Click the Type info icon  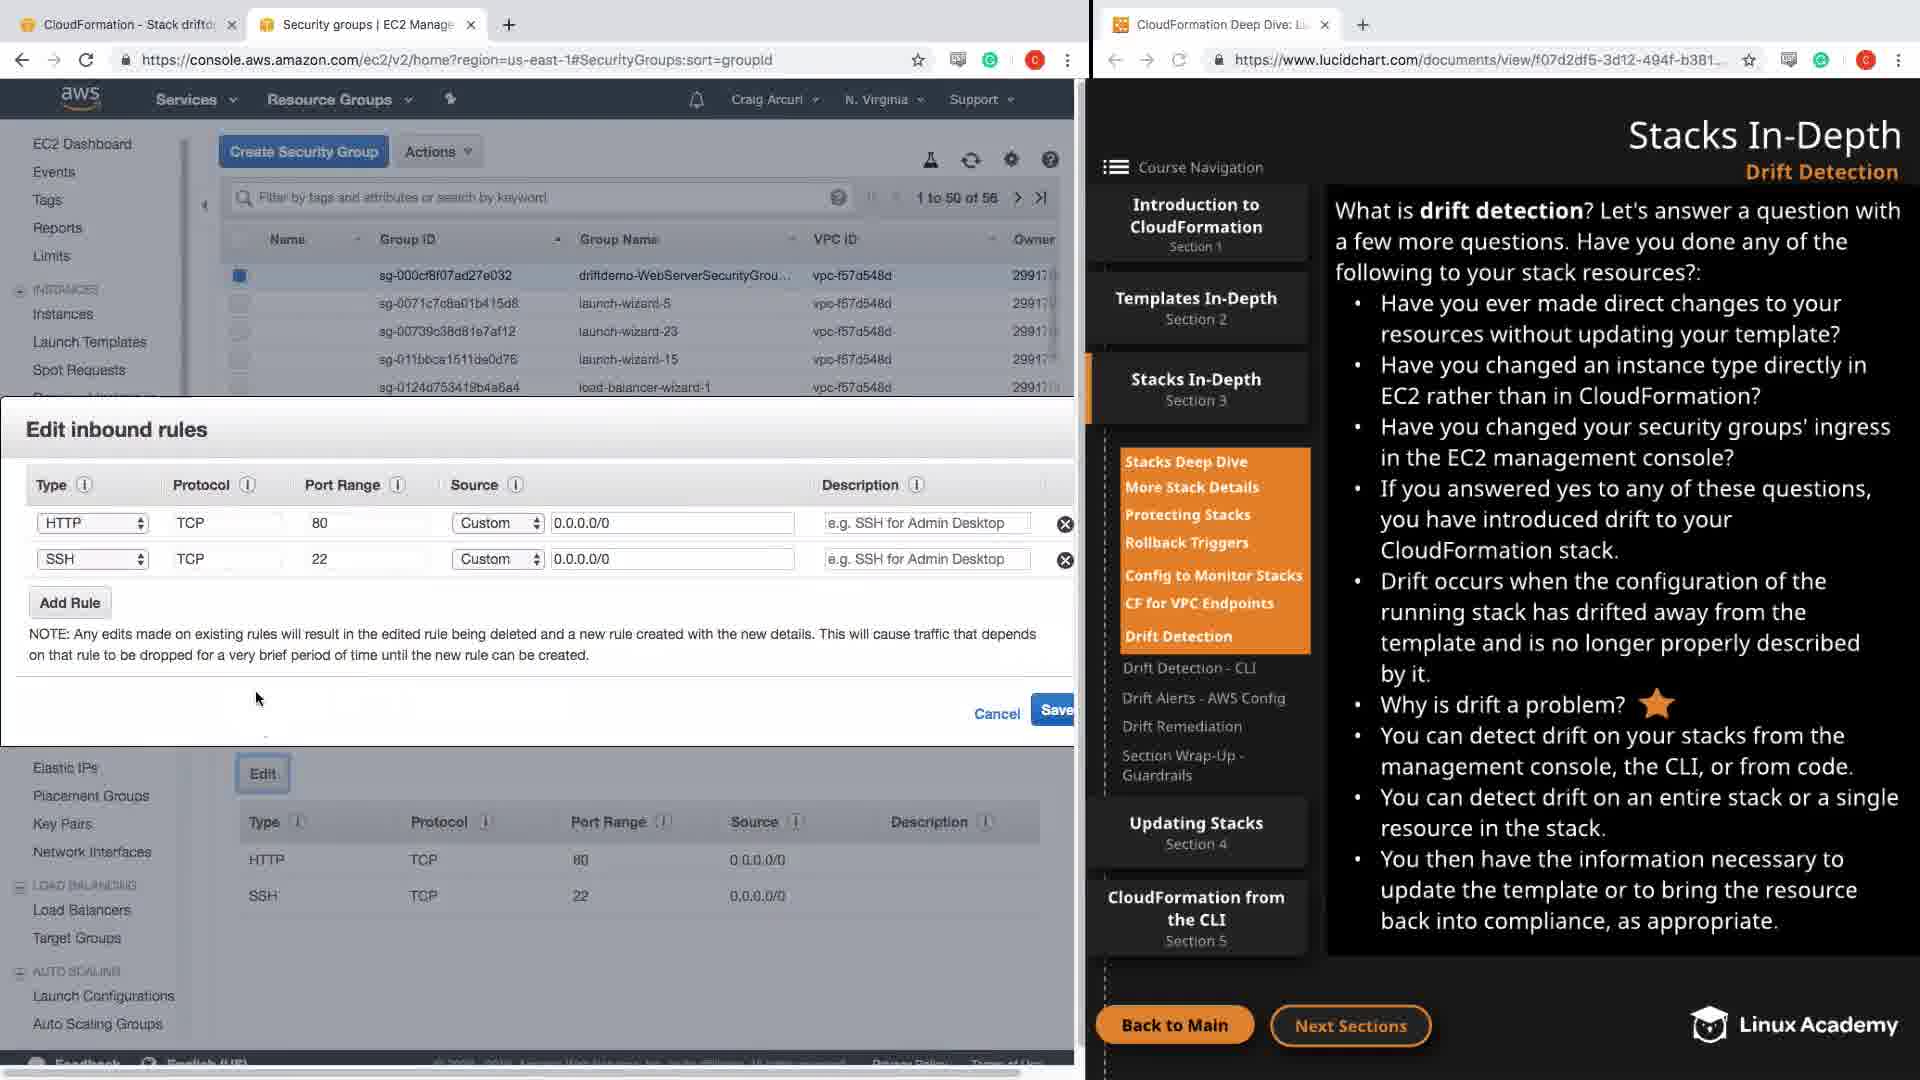click(x=85, y=485)
